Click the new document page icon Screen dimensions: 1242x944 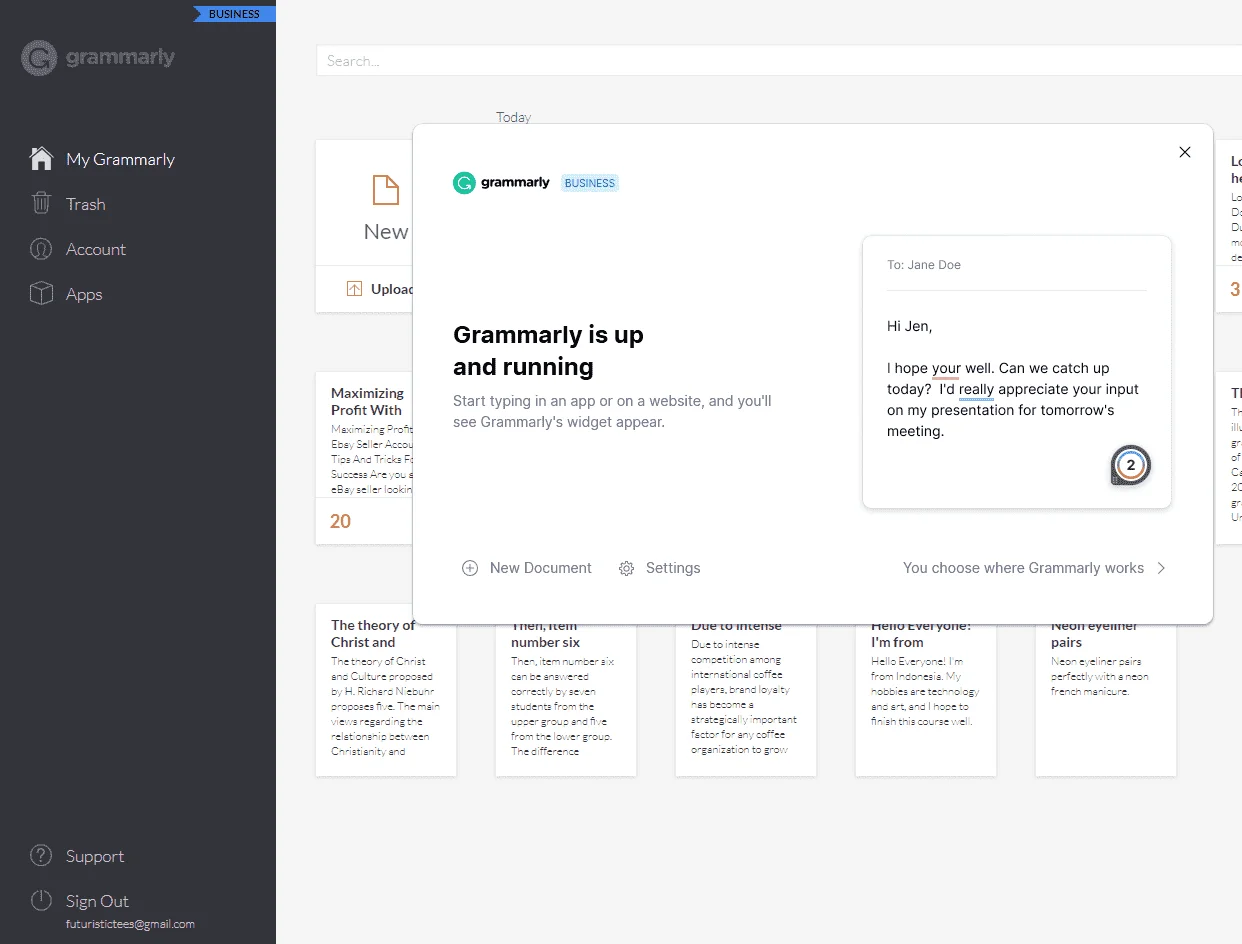[386, 190]
